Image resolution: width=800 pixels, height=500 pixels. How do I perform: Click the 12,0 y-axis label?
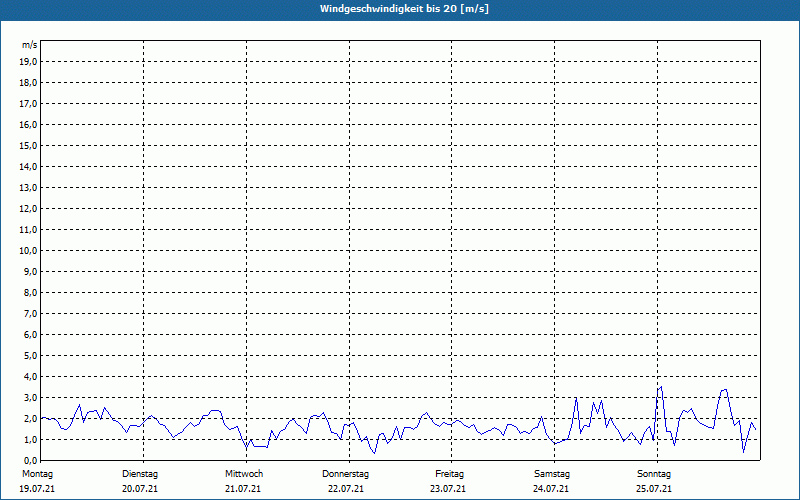30,208
